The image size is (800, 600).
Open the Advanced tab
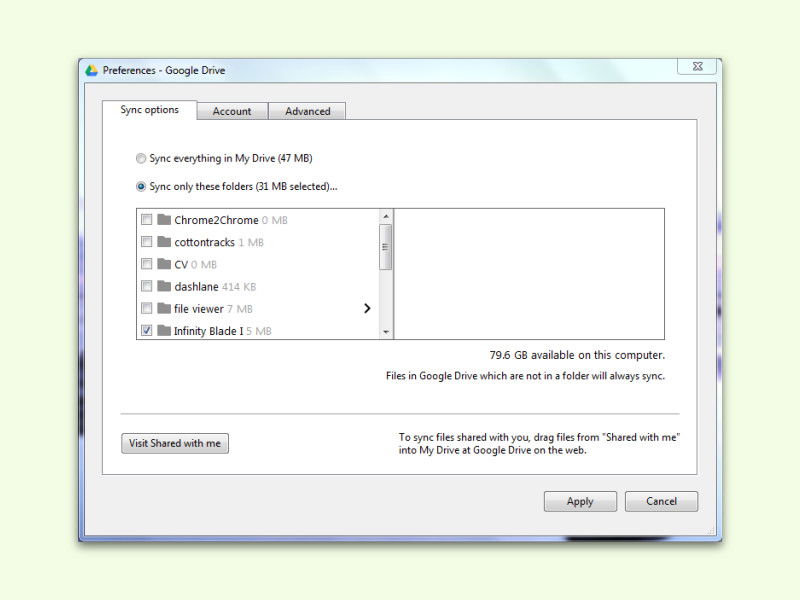coord(307,111)
